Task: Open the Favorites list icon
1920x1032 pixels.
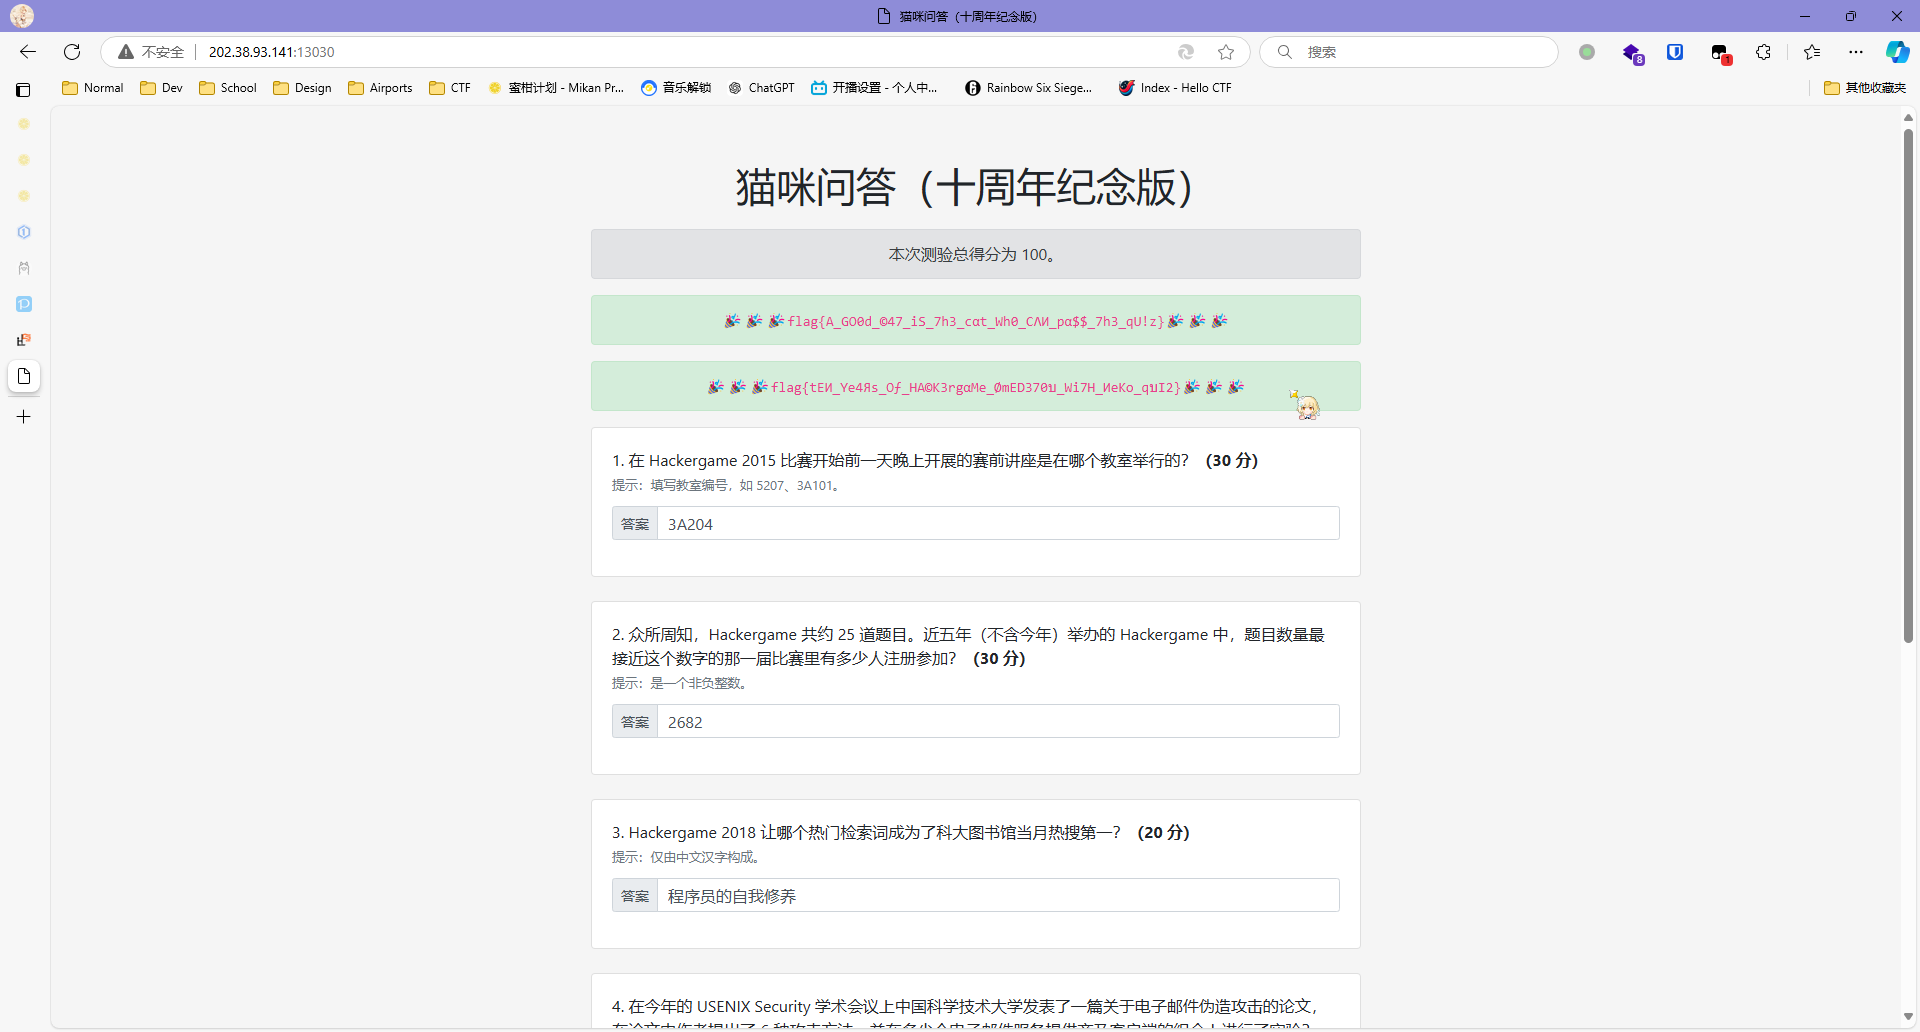Action: (x=1812, y=52)
